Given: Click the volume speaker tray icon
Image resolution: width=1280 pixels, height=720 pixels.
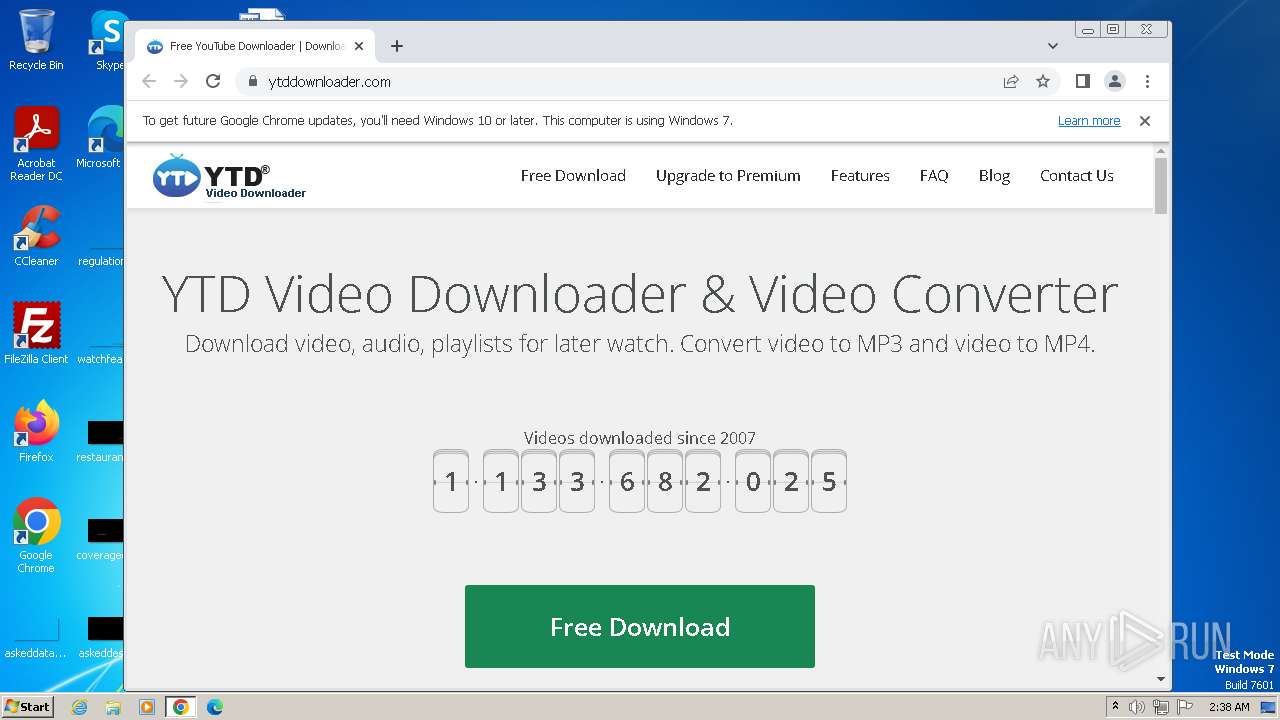Looking at the screenshot, I should tap(1137, 707).
